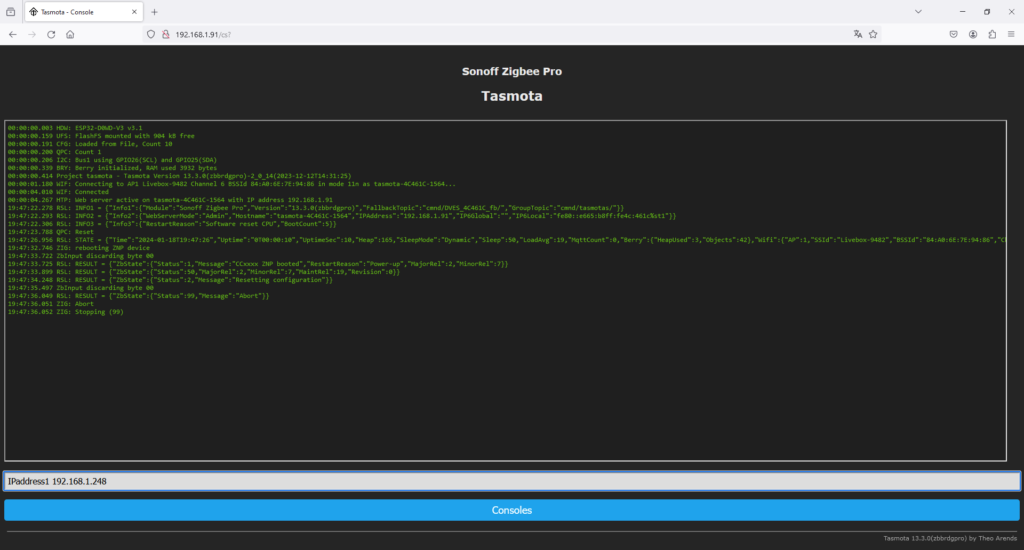Go to browser home page
Screen dimensions: 1024x550
70,33
